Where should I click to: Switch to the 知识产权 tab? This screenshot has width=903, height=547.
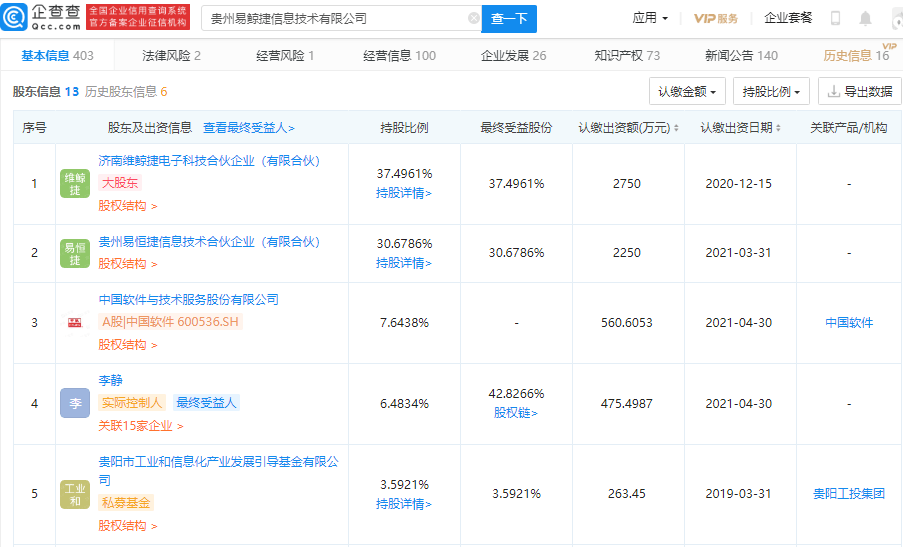point(627,55)
